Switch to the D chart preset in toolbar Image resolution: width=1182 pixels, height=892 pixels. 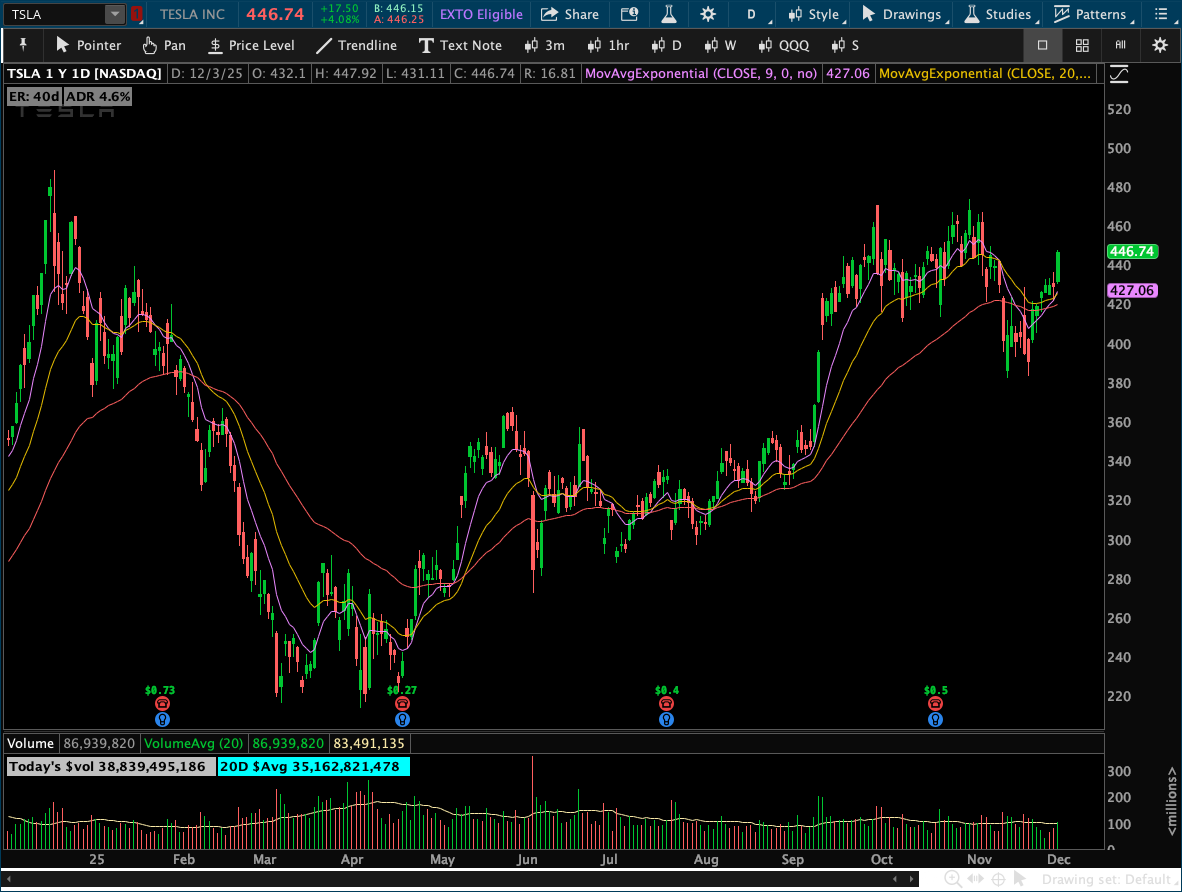tap(666, 45)
